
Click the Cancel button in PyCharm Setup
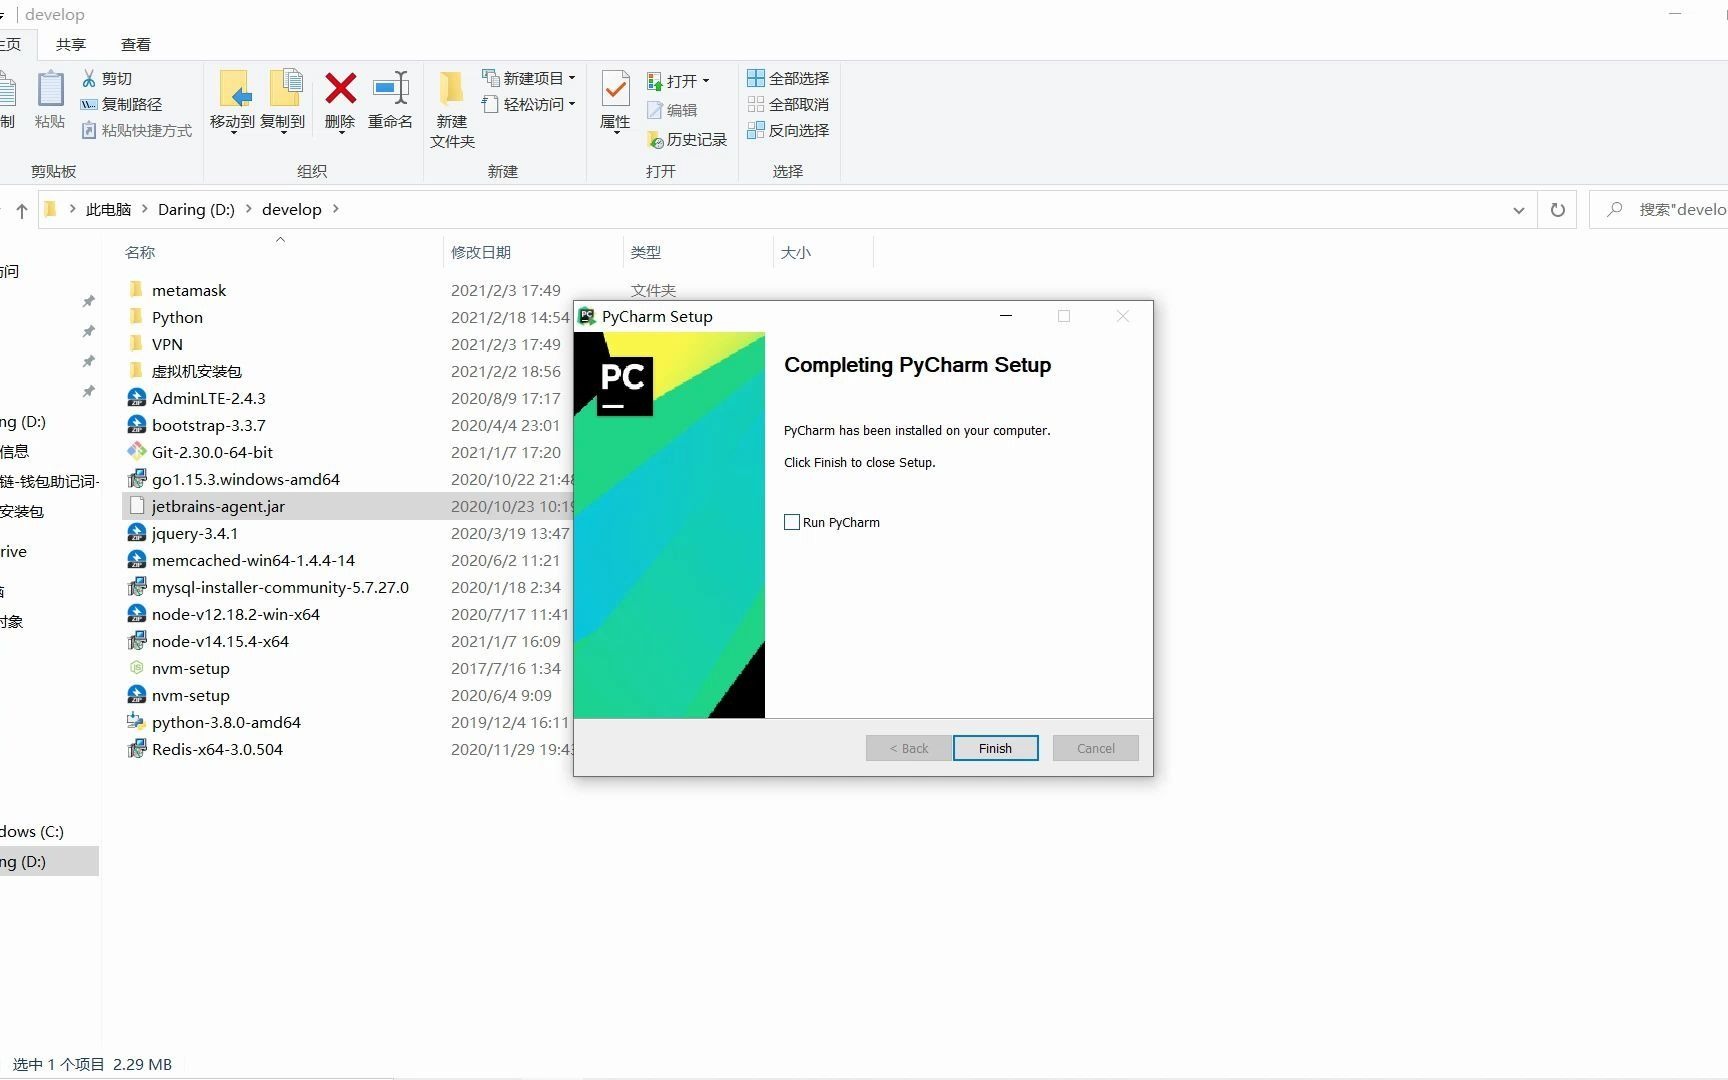tap(1095, 748)
